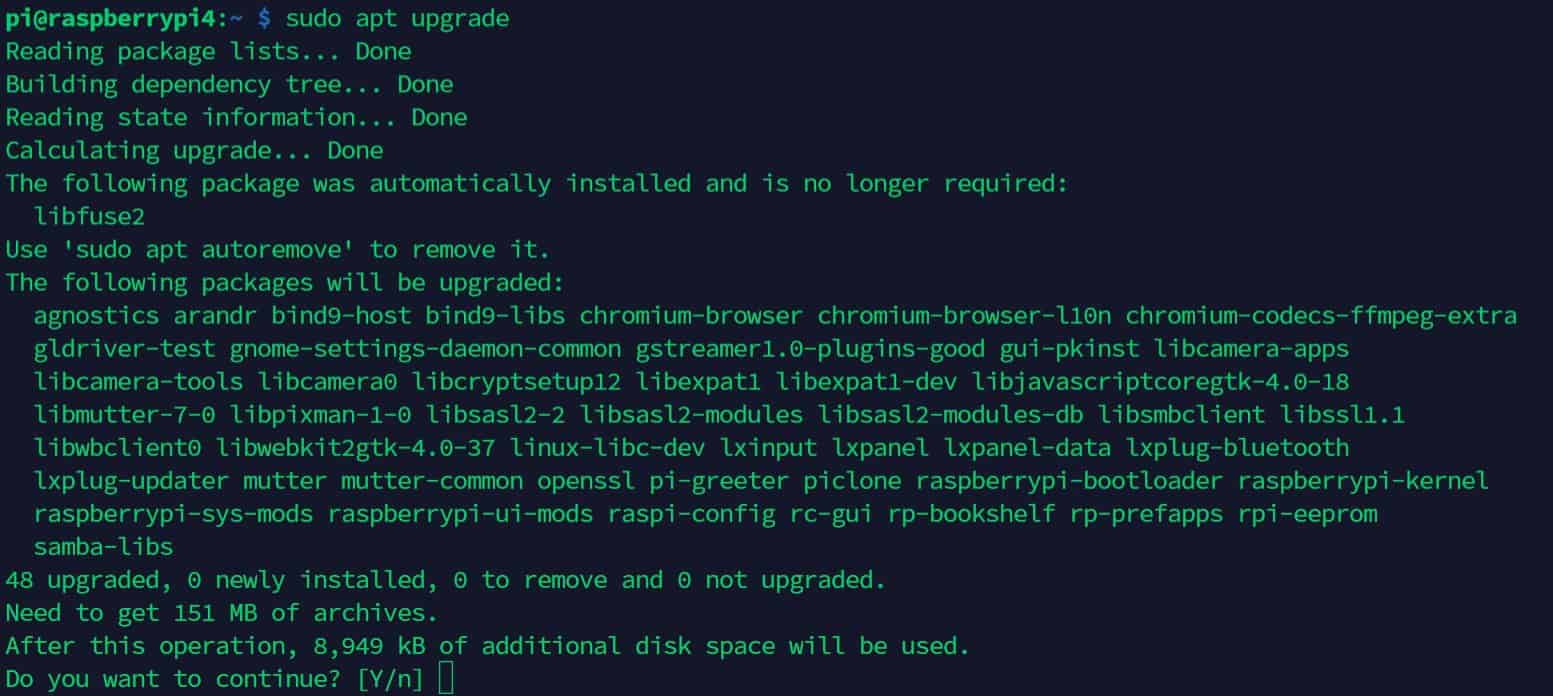Click the 'Calculating upgrade... Done' line
The width and height of the screenshot is (1553, 696).
coord(194,150)
